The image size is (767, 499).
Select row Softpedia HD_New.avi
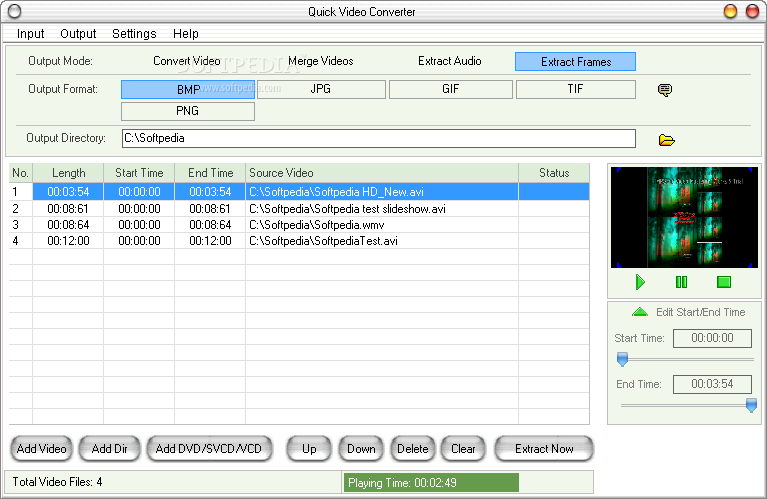tap(299, 192)
